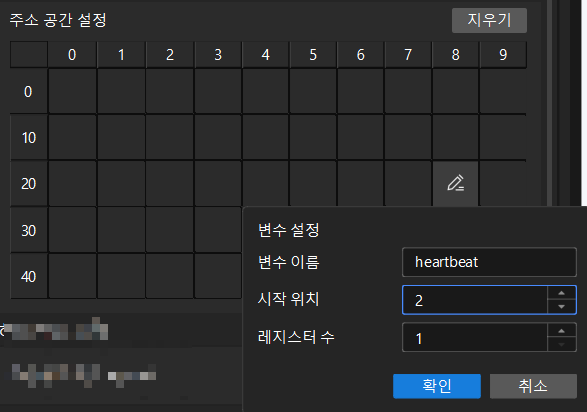Viewport: 587px width, 412px height.
Task: Select the grid cell at row 10, column 1
Action: click(x=121, y=137)
